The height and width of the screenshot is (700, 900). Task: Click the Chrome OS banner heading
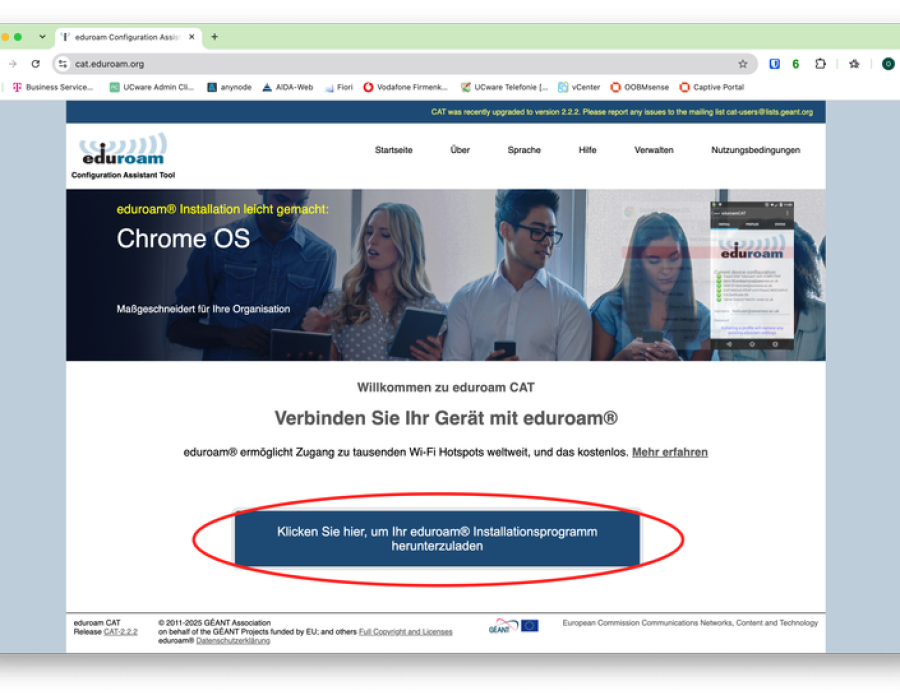(x=183, y=239)
